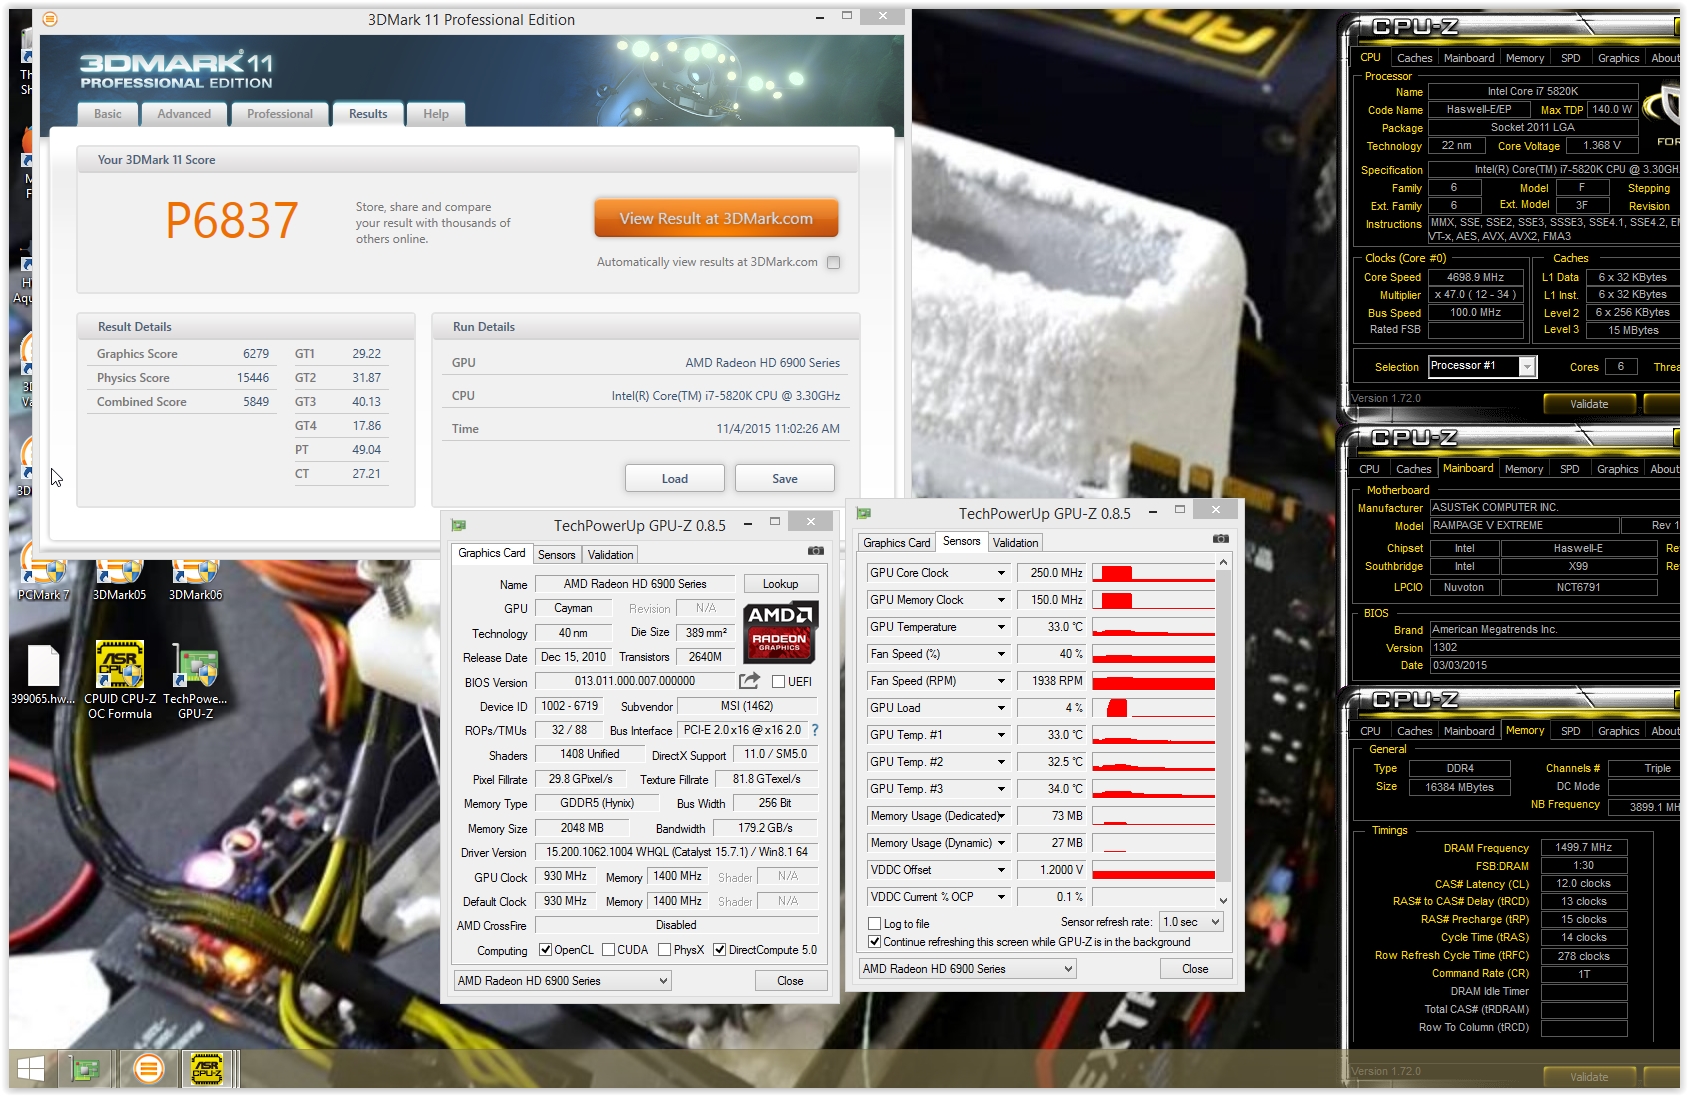Click GPU Core Clock sensor graph
This screenshot has height=1096, width=1688.
pyautogui.click(x=1153, y=573)
